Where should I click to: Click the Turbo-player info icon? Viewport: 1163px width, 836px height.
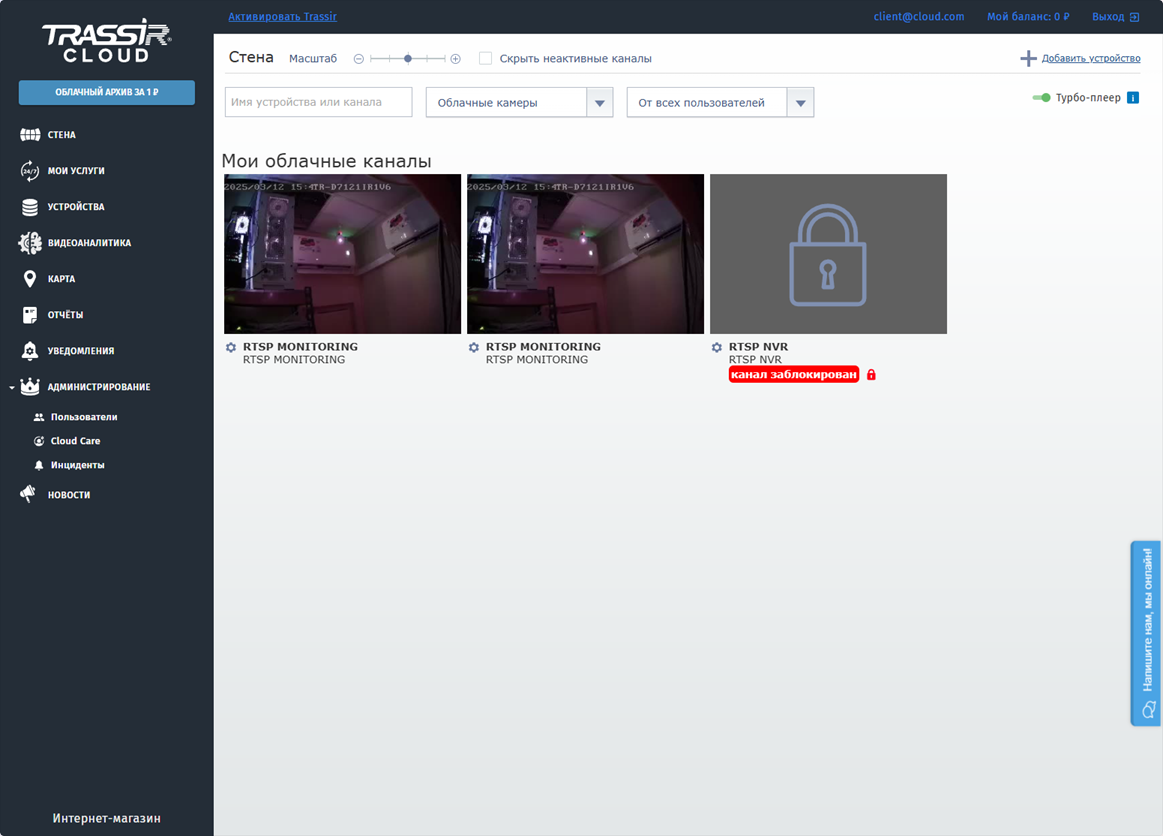click(x=1132, y=98)
